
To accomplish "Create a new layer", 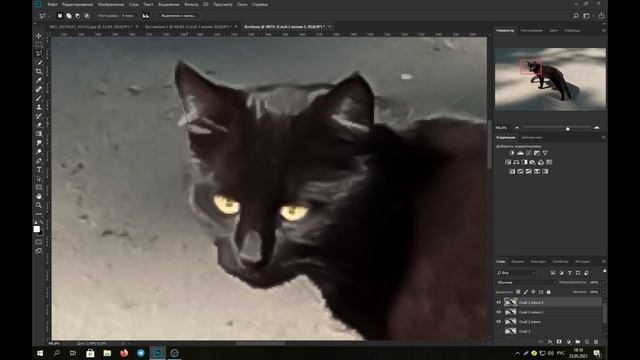I will [587, 342].
